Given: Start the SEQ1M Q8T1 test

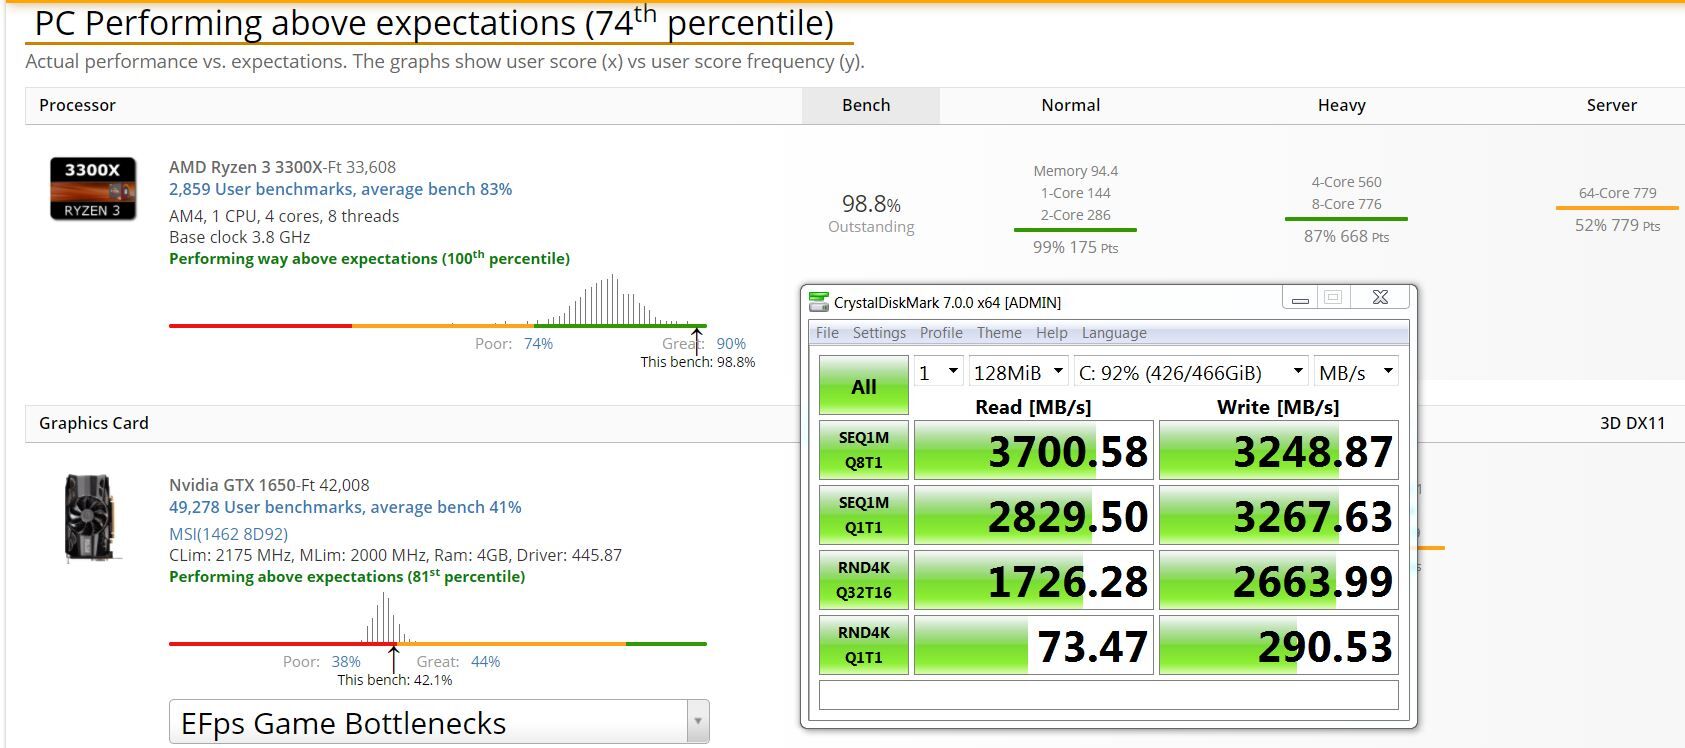Looking at the screenshot, I should click(x=864, y=450).
